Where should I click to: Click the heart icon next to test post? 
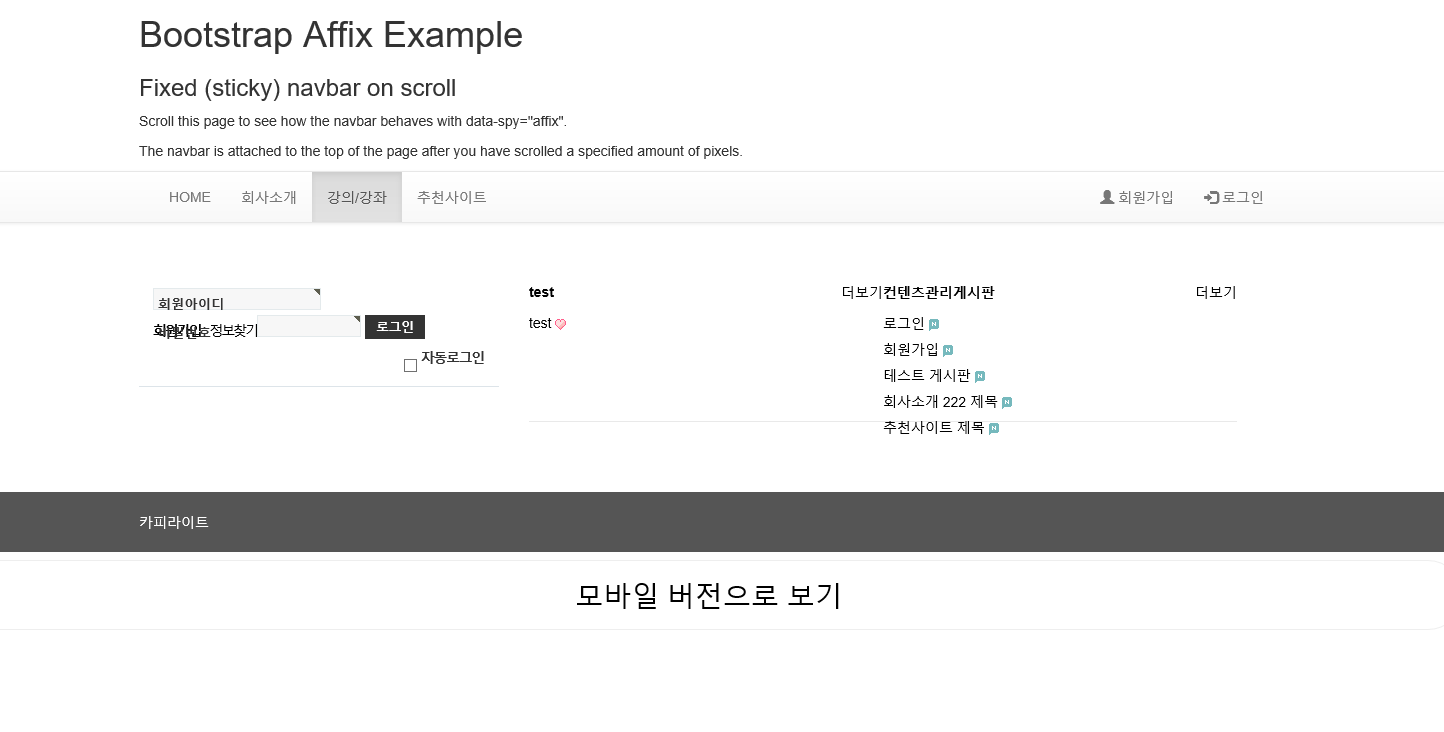(560, 324)
